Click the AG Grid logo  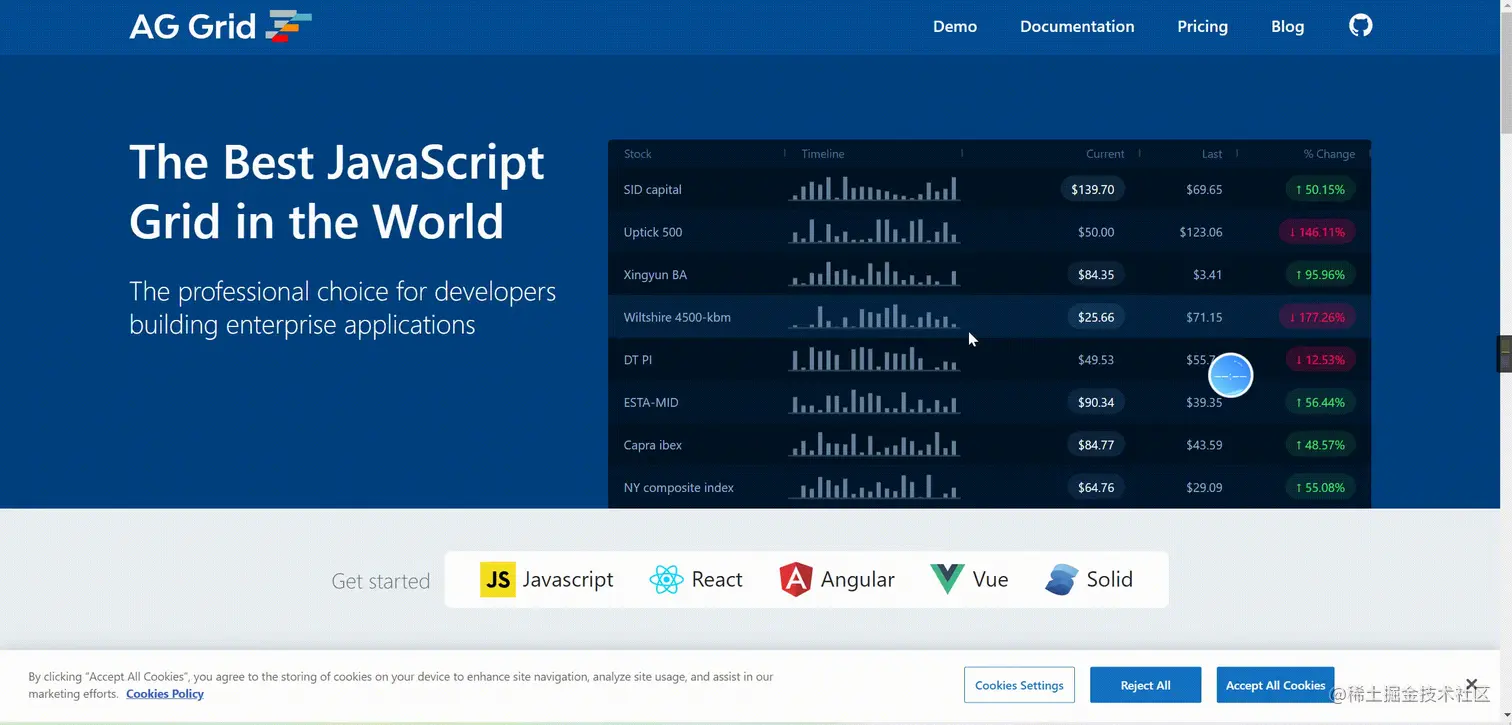click(221, 26)
